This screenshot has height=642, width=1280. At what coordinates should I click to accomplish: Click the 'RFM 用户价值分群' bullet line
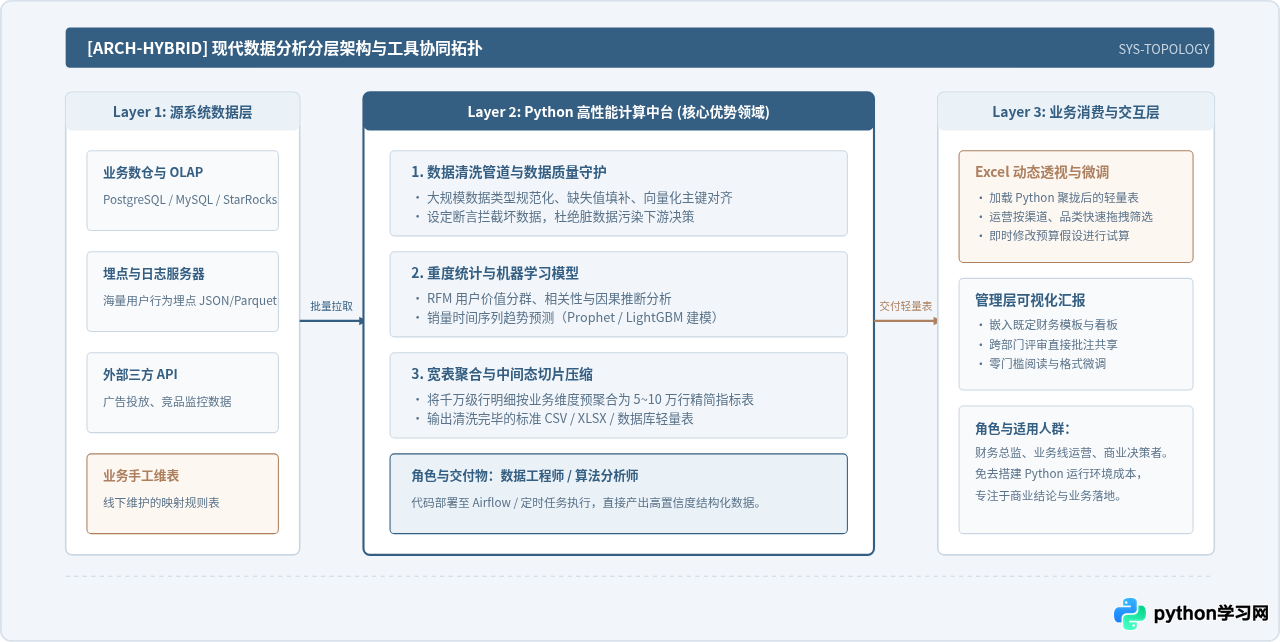click(x=542, y=299)
